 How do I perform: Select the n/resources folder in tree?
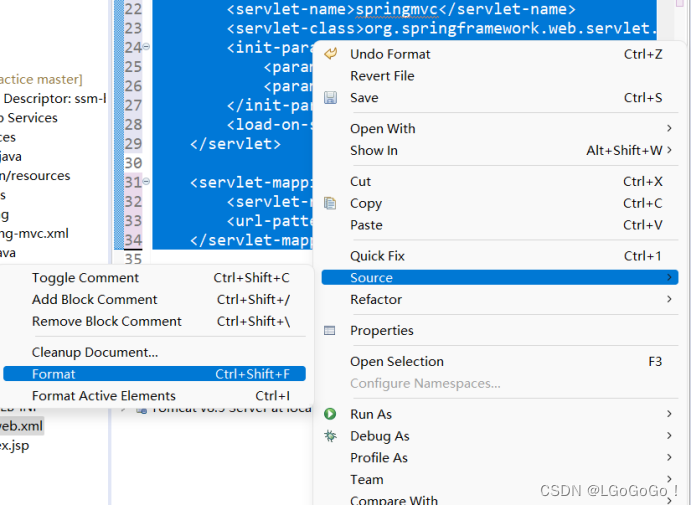coord(35,176)
